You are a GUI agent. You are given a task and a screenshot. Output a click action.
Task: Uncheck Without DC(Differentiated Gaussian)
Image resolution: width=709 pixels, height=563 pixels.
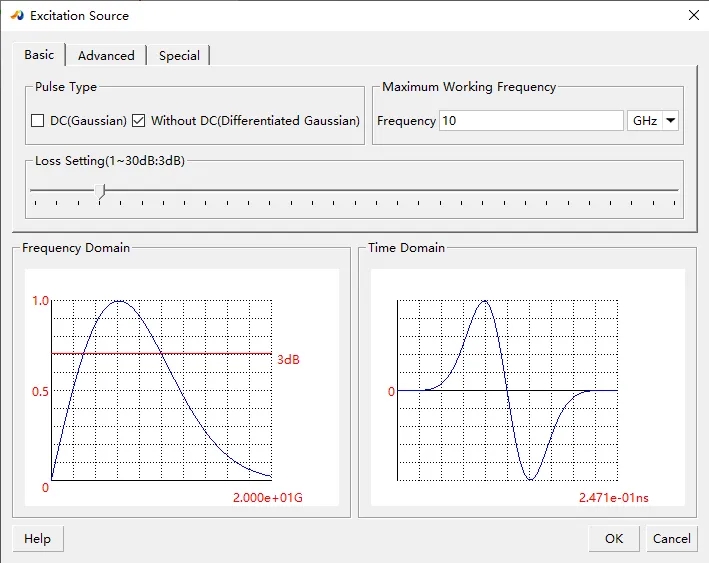click(x=139, y=121)
